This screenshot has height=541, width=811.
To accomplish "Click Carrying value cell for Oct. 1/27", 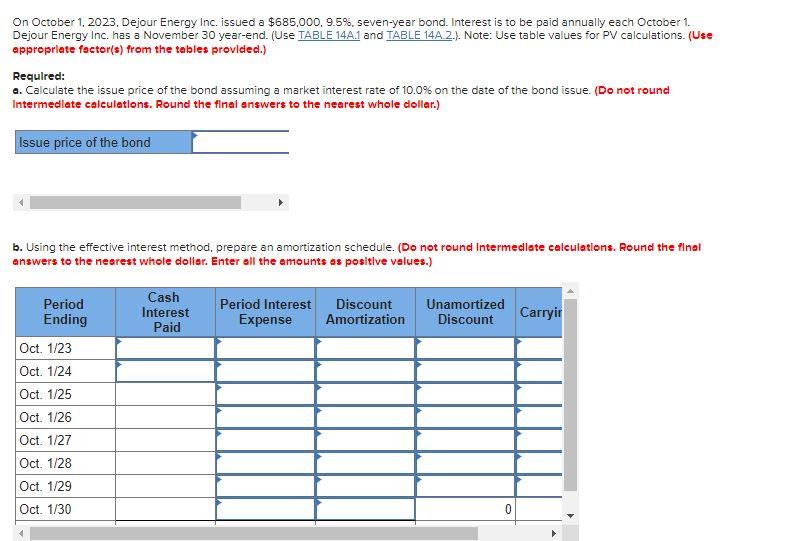I will click(x=539, y=440).
